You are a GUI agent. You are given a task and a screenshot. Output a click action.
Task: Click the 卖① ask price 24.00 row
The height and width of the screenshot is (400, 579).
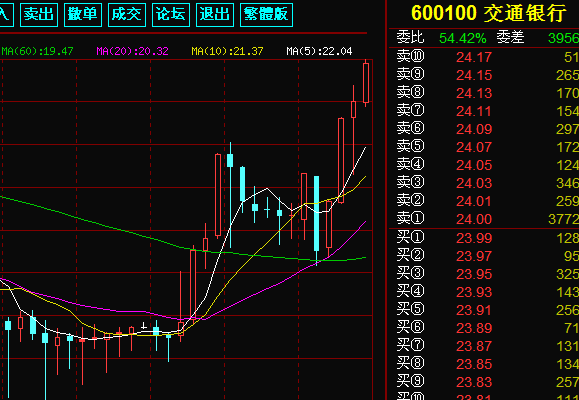pos(484,219)
